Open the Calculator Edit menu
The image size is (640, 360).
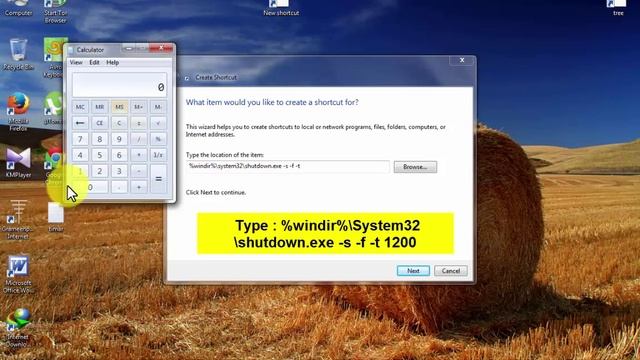[x=94, y=62]
